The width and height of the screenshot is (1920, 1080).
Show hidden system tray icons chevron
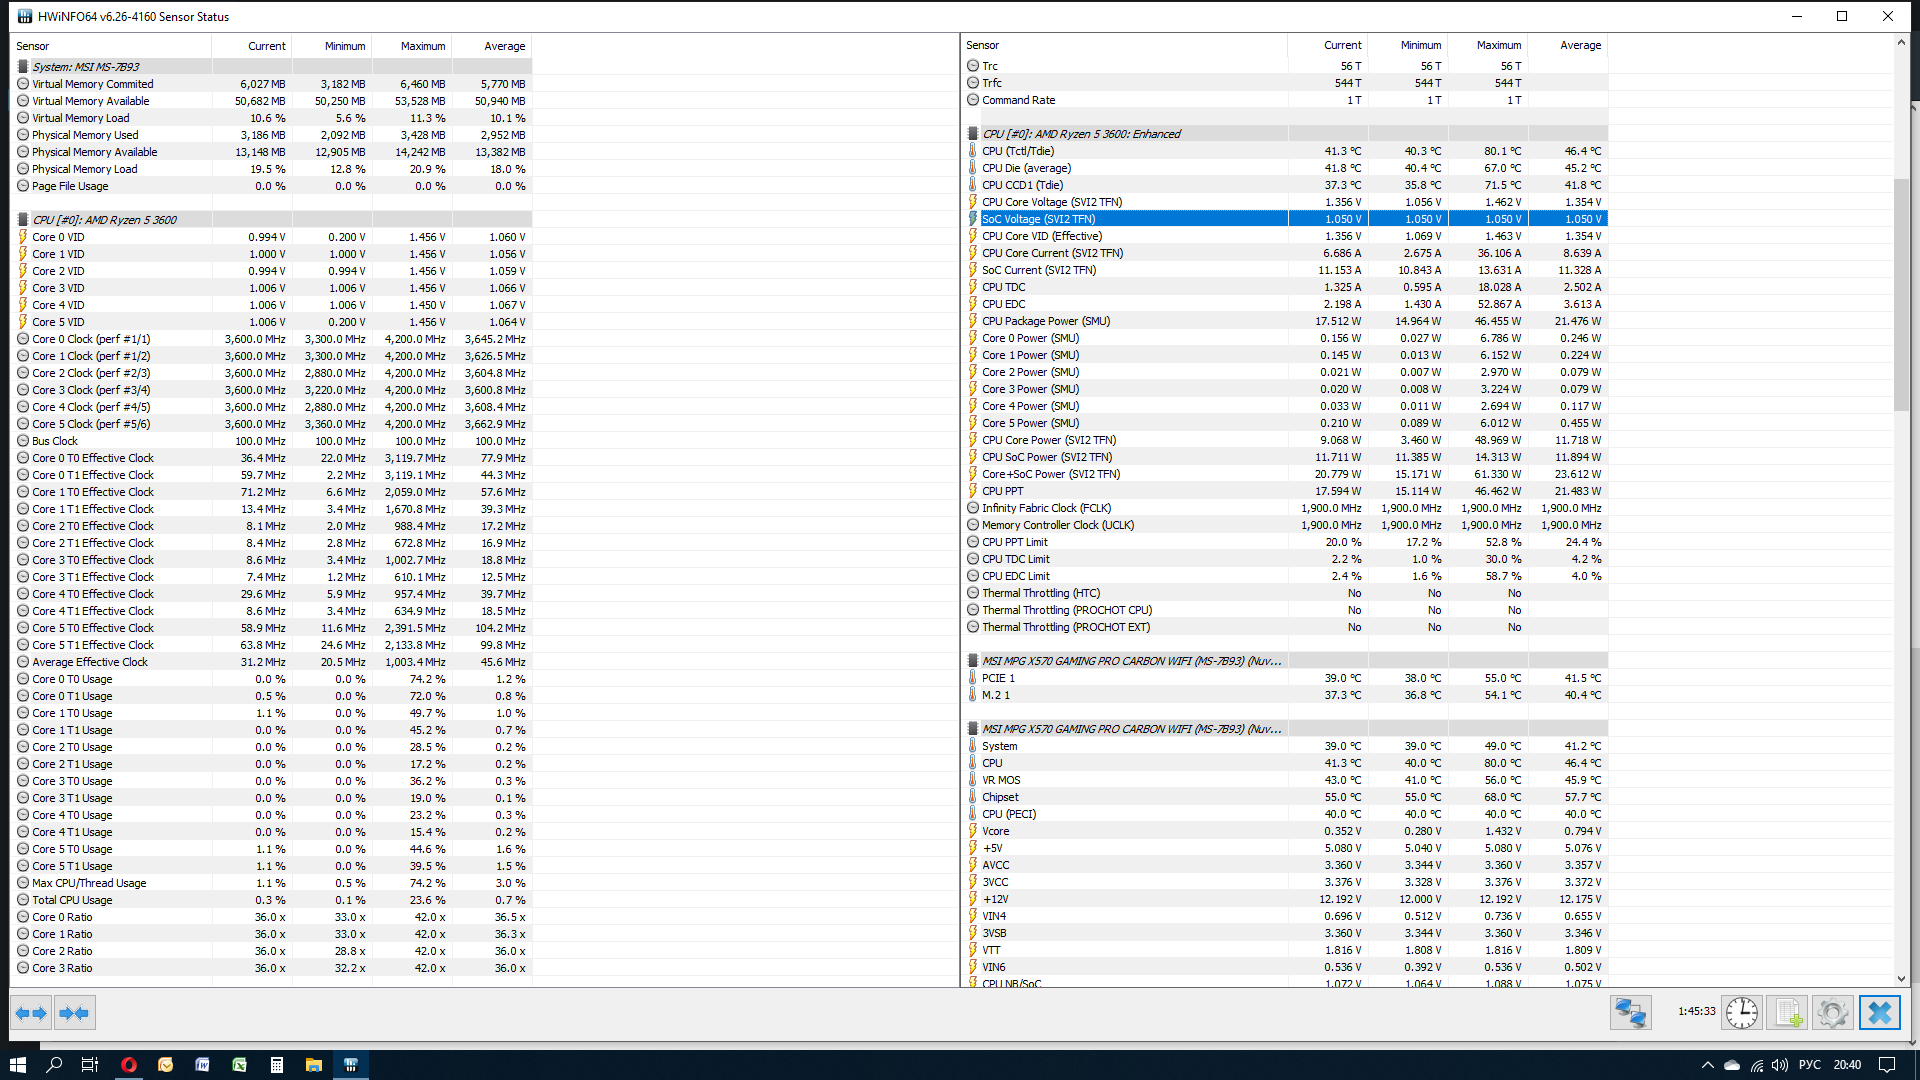click(x=1707, y=1065)
